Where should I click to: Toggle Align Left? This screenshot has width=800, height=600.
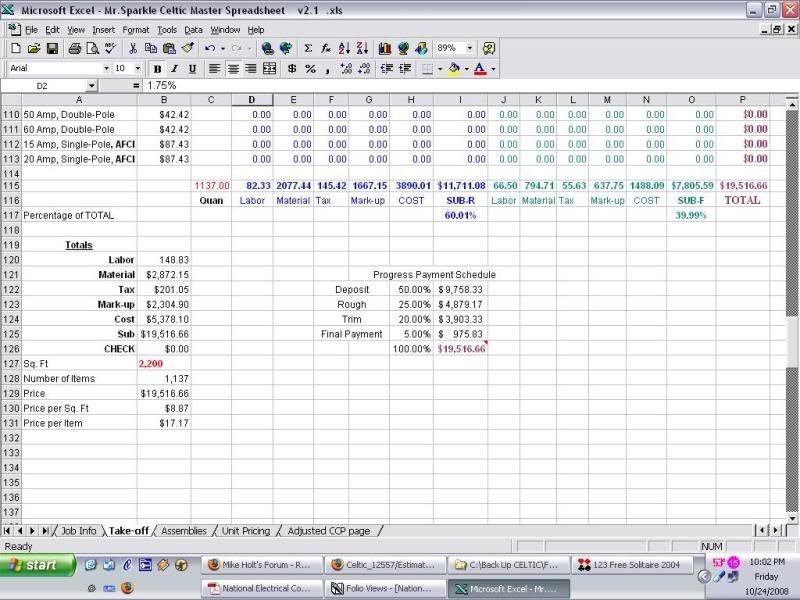point(214,68)
